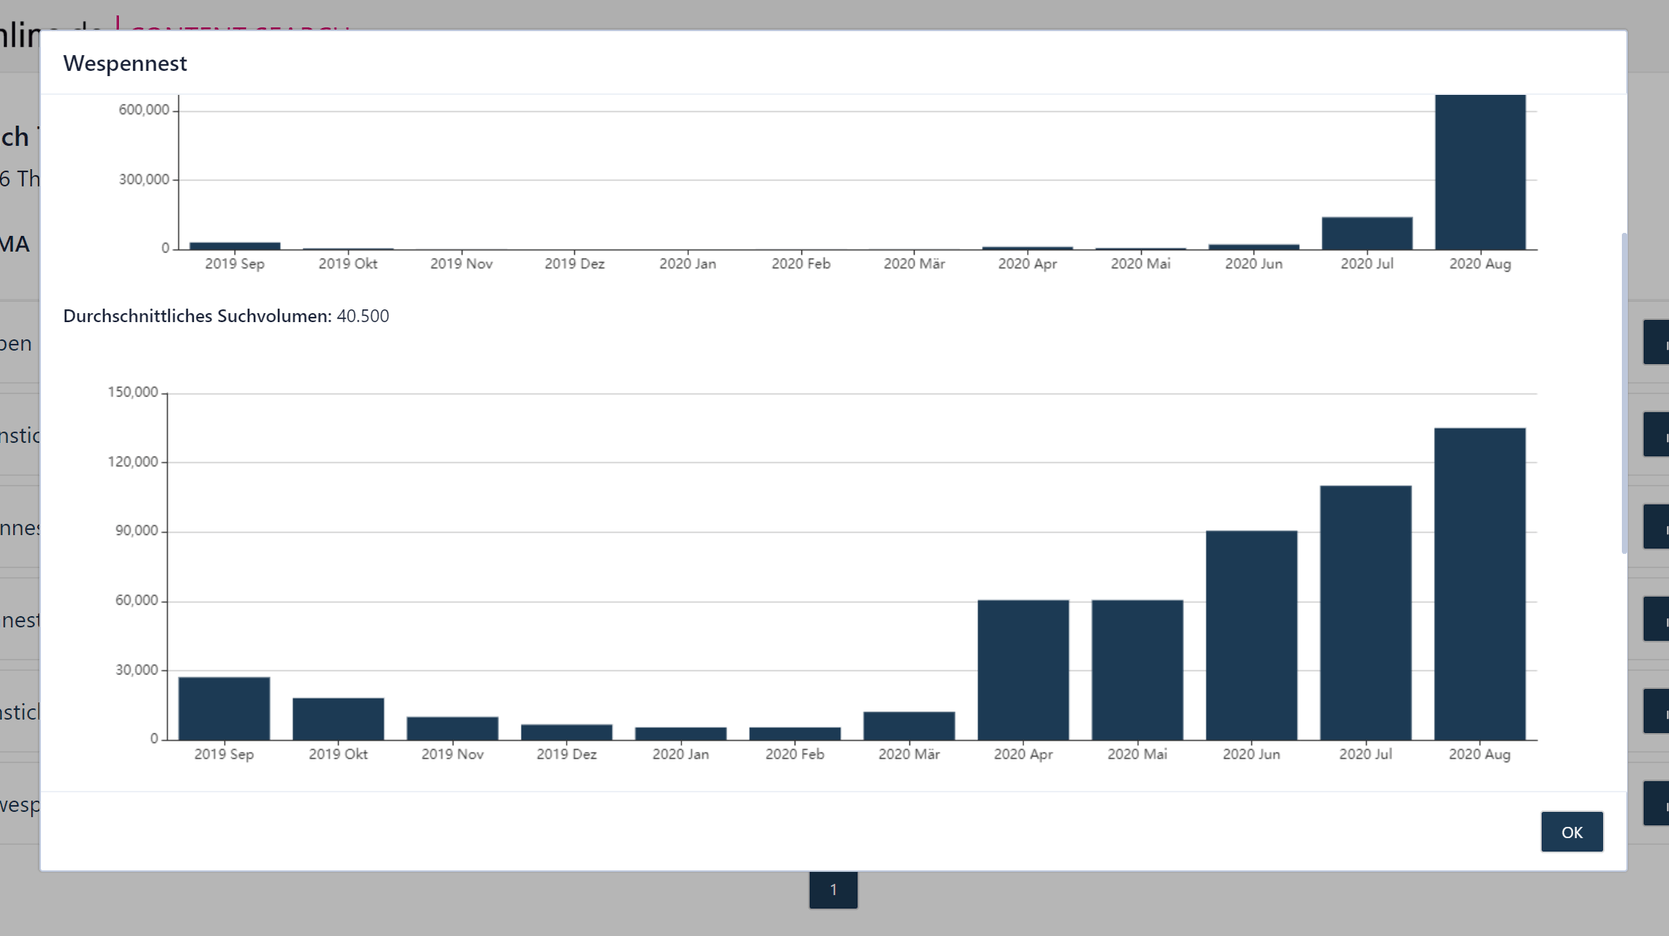Click the 2020 Jun bar in lower chart

1251,636
